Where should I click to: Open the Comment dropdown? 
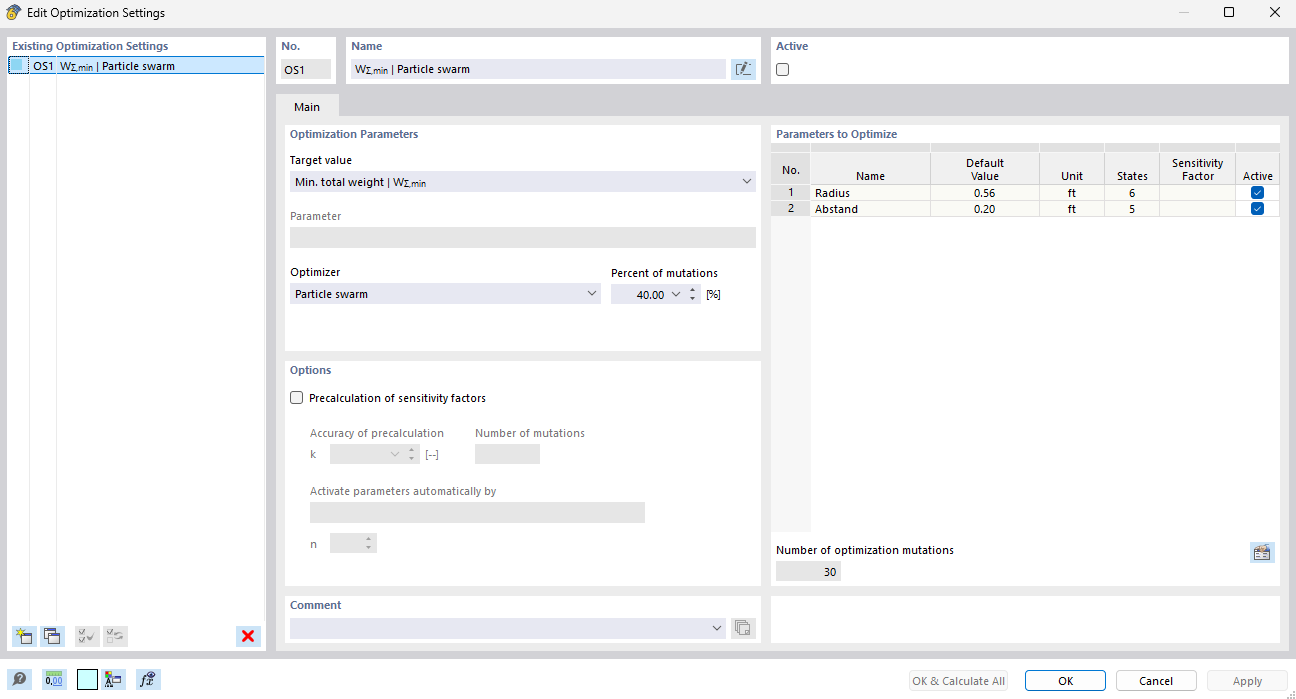pos(716,627)
